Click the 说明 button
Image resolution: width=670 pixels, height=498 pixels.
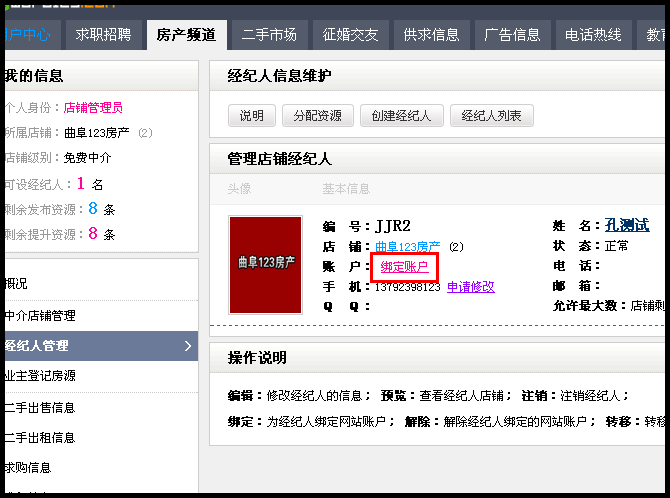tap(251, 116)
